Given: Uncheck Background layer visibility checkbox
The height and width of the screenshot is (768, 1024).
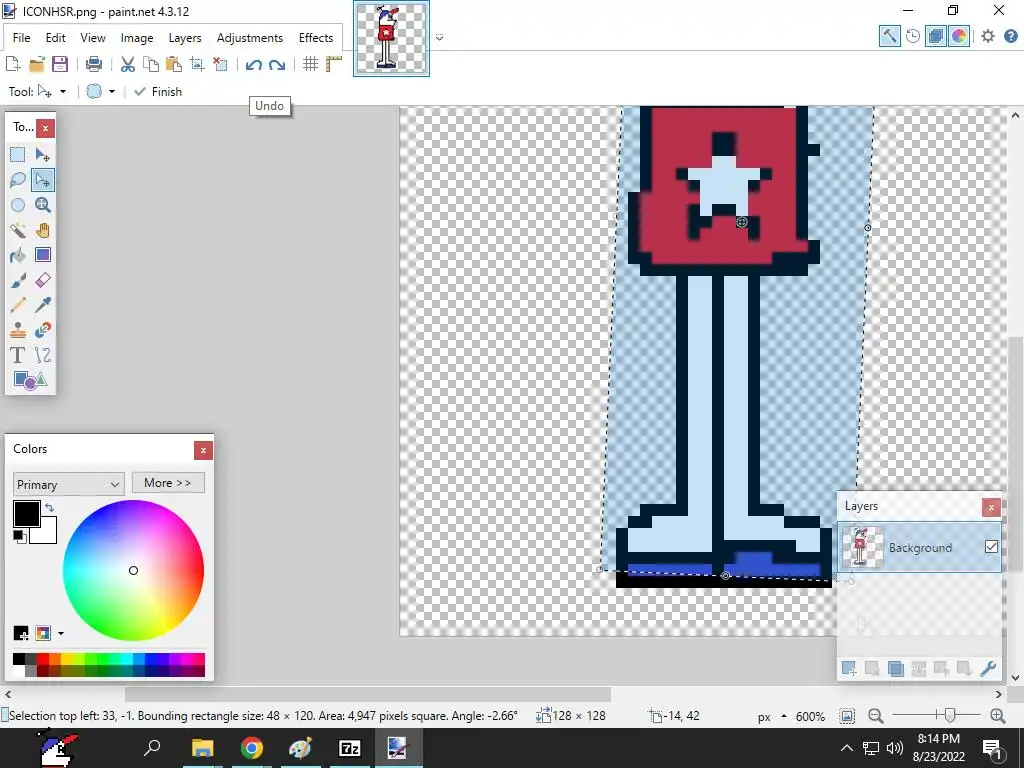Looking at the screenshot, I should pyautogui.click(x=991, y=547).
